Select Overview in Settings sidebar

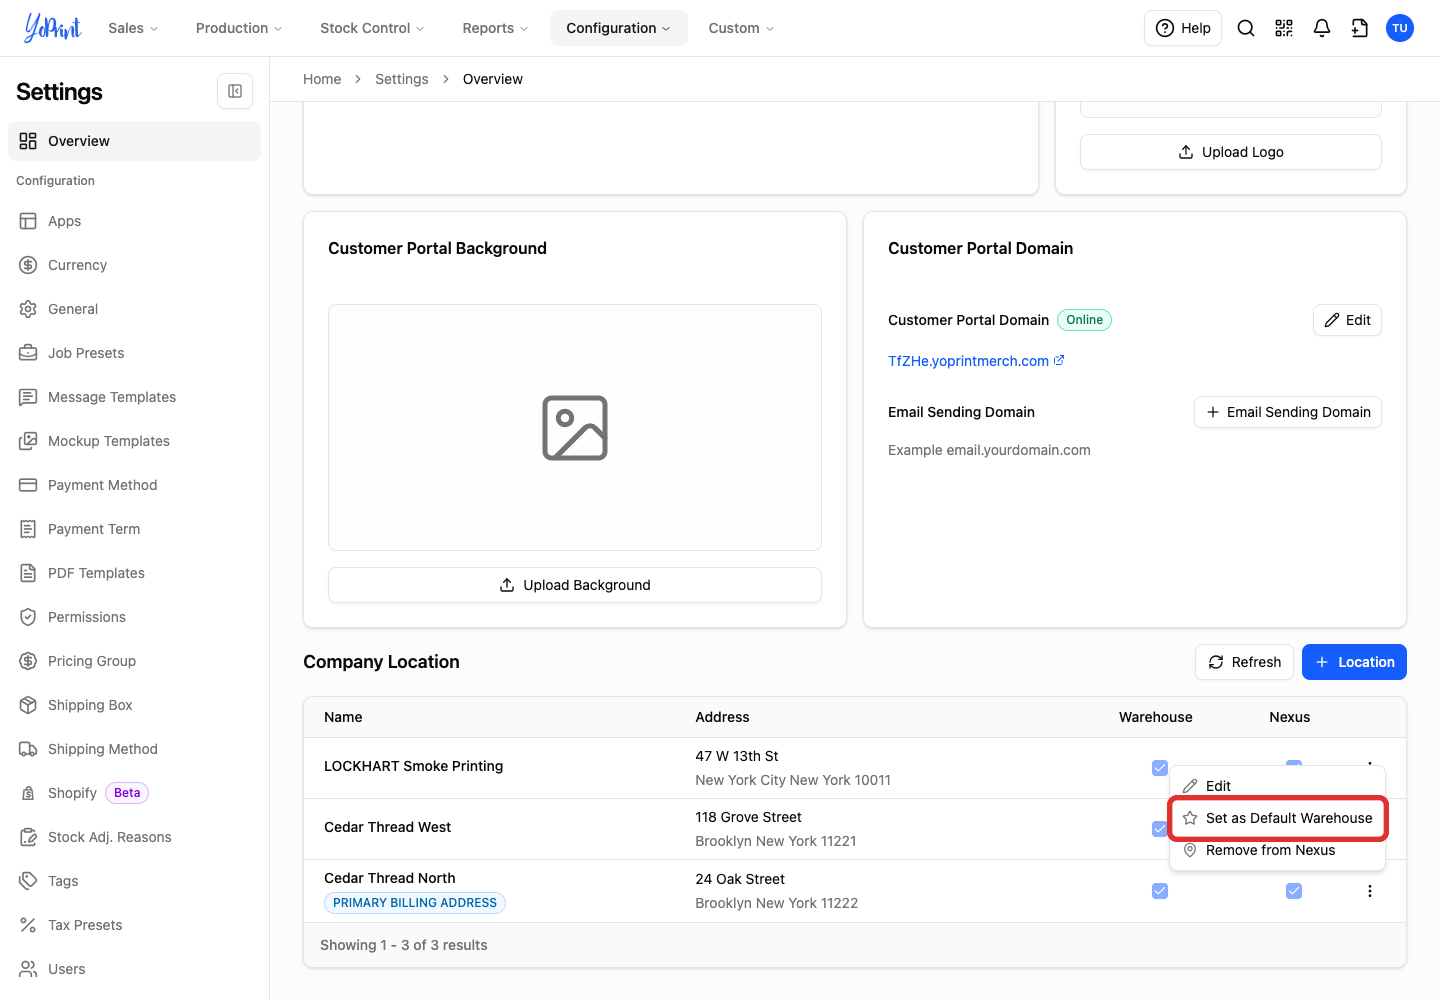pyautogui.click(x=134, y=141)
